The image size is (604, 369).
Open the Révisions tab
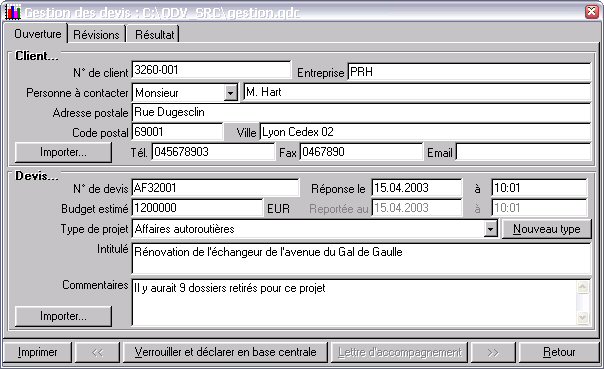pos(96,35)
